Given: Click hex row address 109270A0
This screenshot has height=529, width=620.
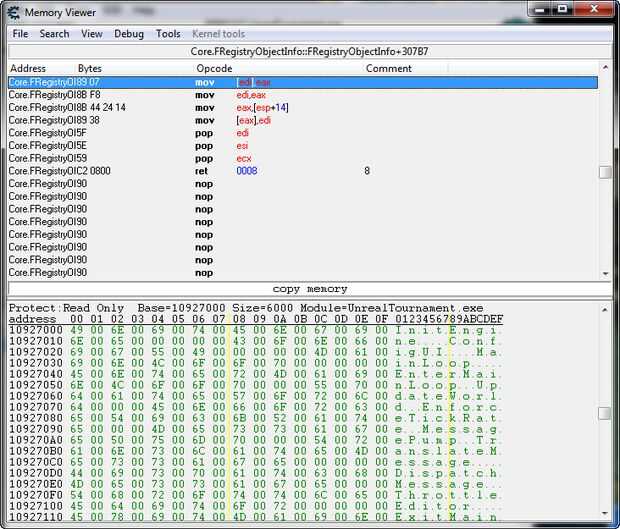Looking at the screenshot, I should click(36, 440).
